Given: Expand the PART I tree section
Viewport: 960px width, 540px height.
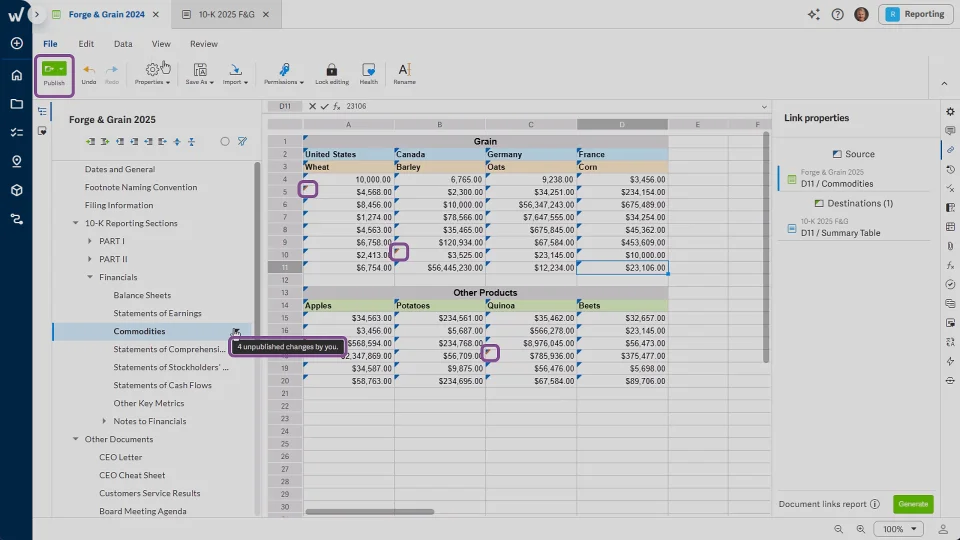Looking at the screenshot, I should pos(90,241).
